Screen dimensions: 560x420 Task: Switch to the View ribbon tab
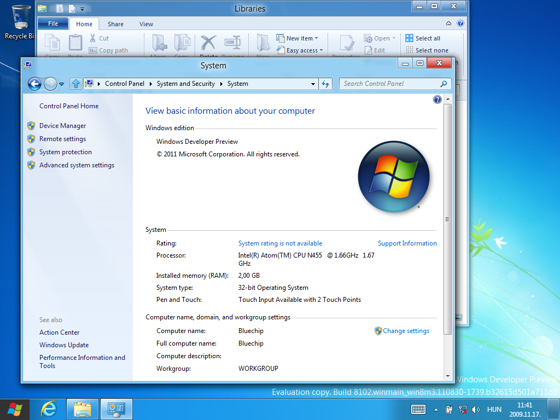[x=146, y=24]
